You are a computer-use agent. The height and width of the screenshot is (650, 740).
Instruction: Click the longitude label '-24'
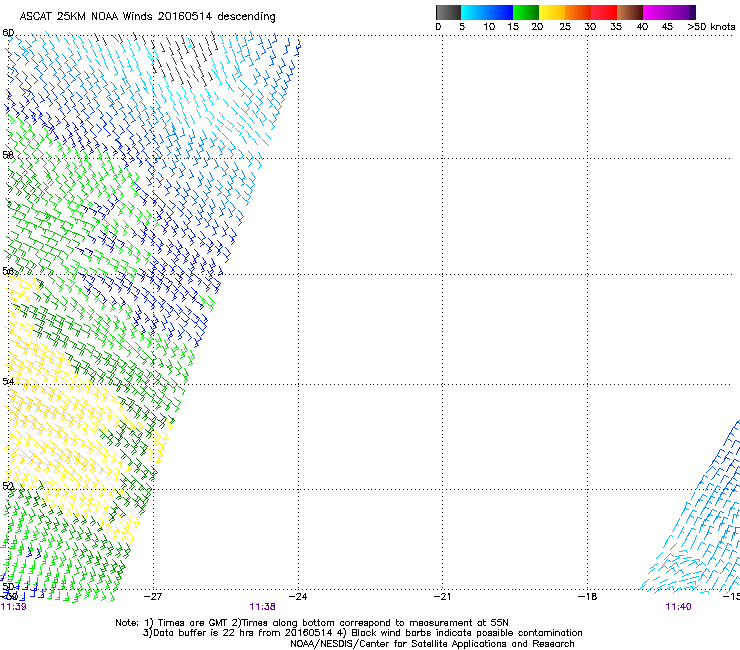coord(298,597)
